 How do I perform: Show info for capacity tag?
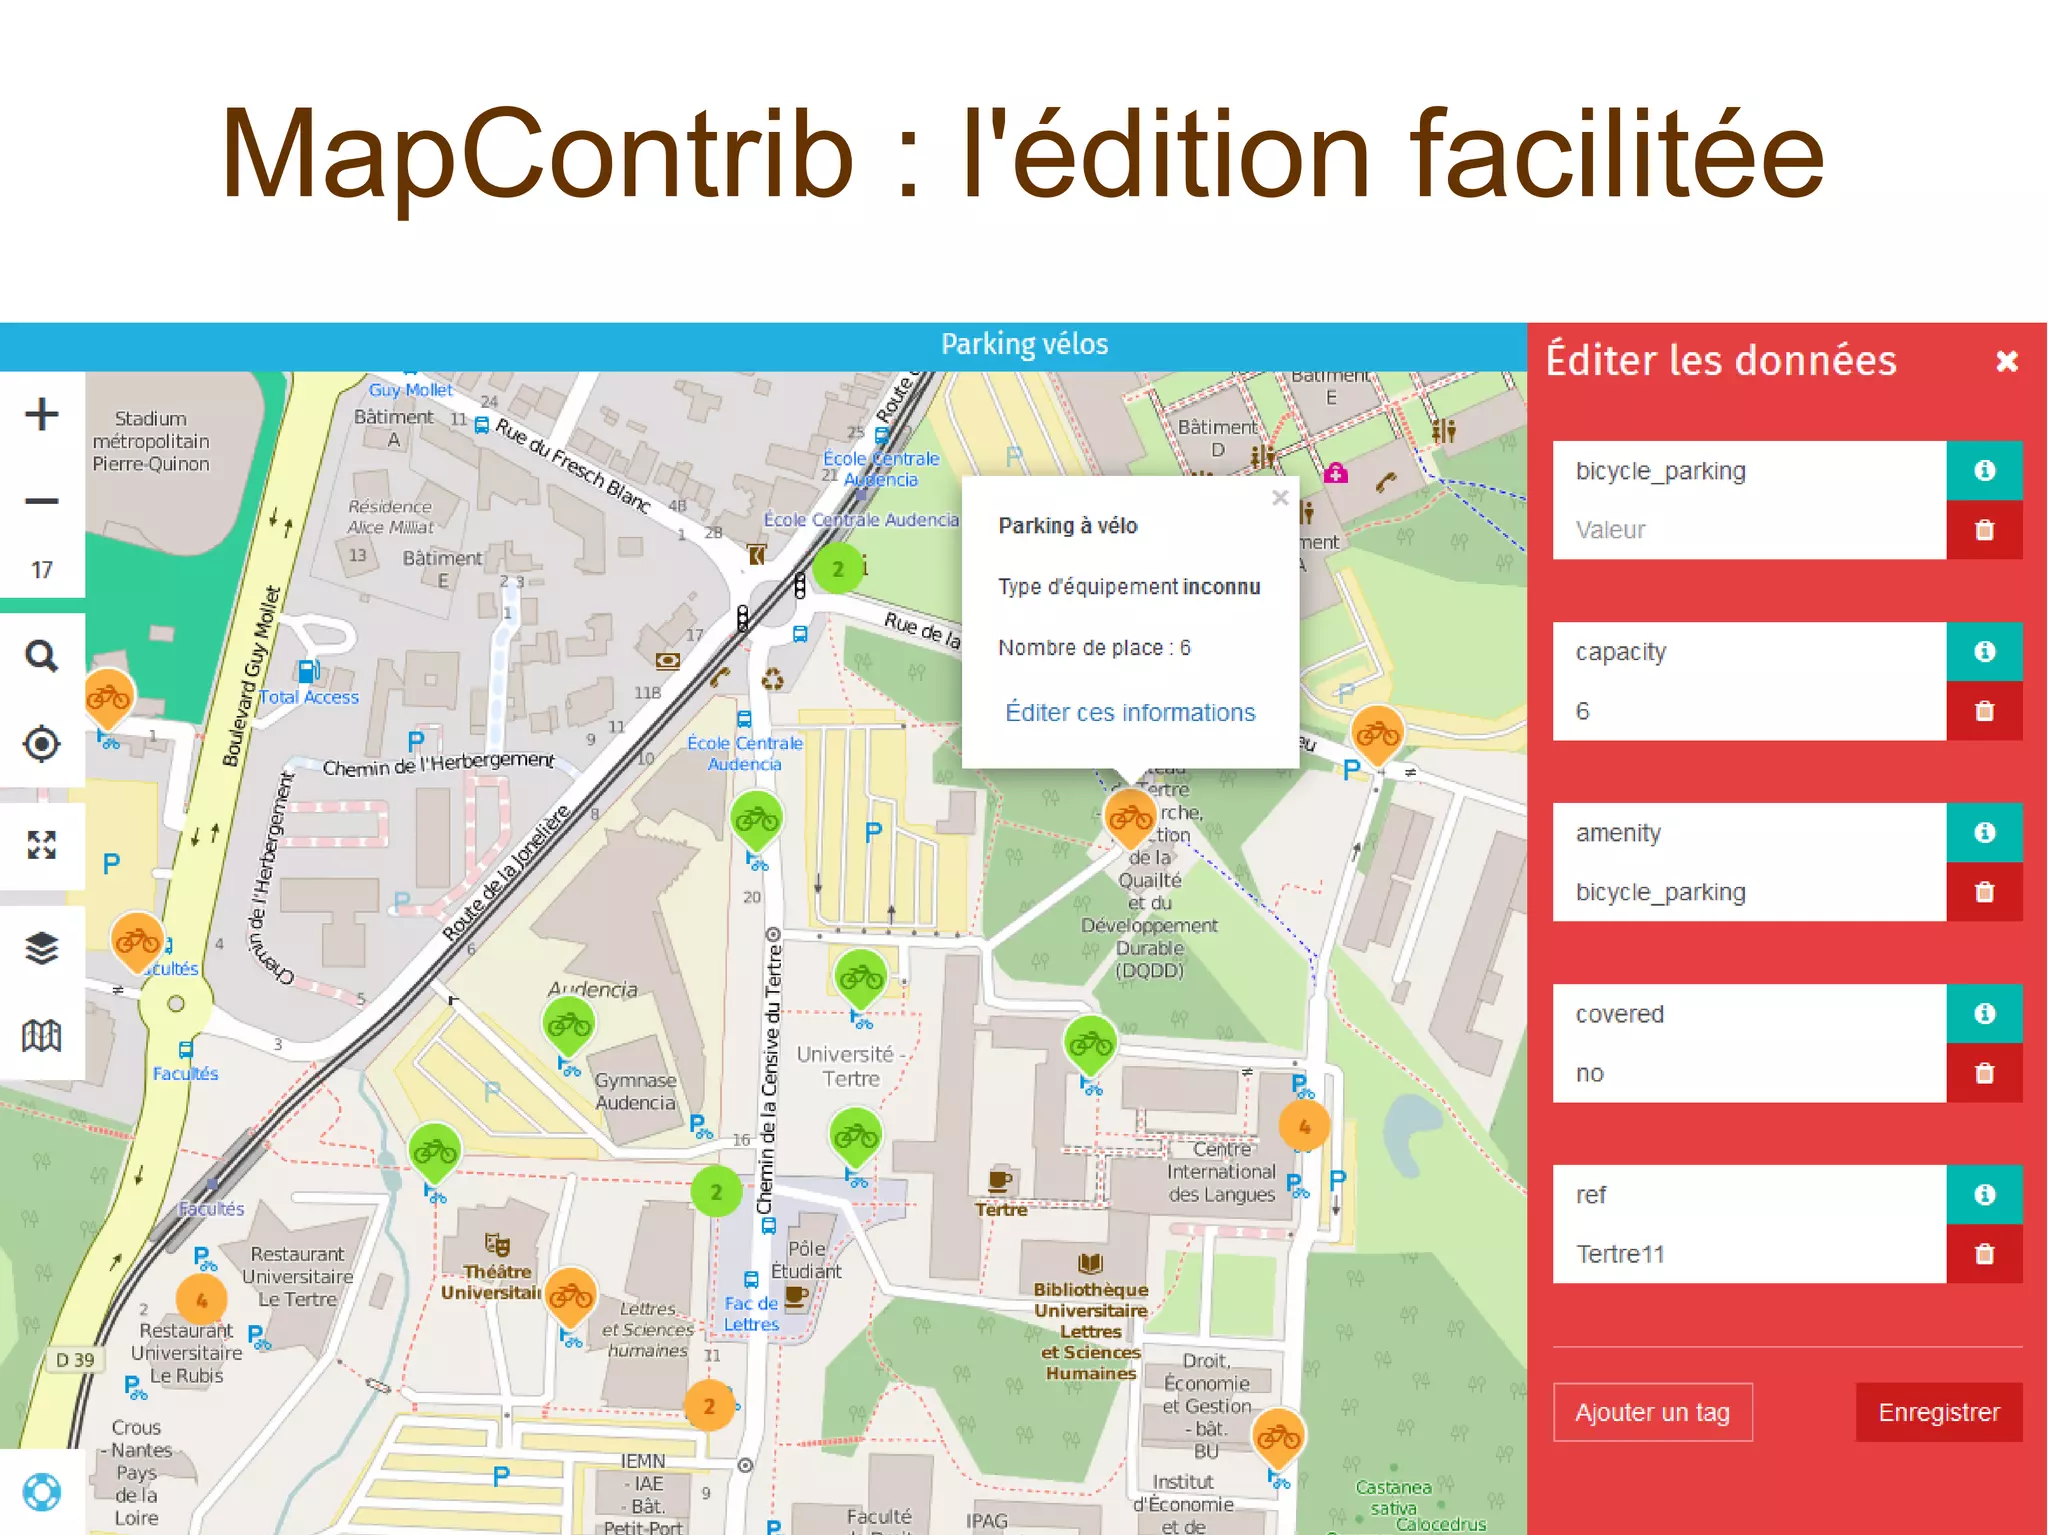click(1984, 652)
